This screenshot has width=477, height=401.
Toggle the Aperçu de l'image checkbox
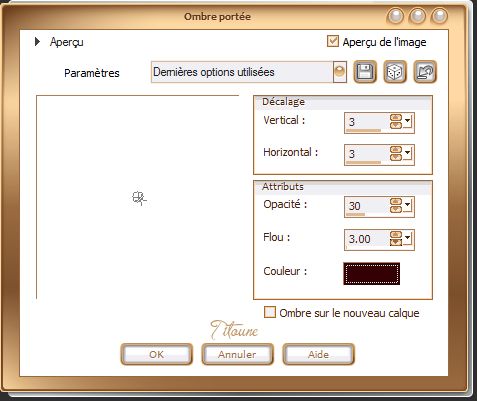(333, 41)
